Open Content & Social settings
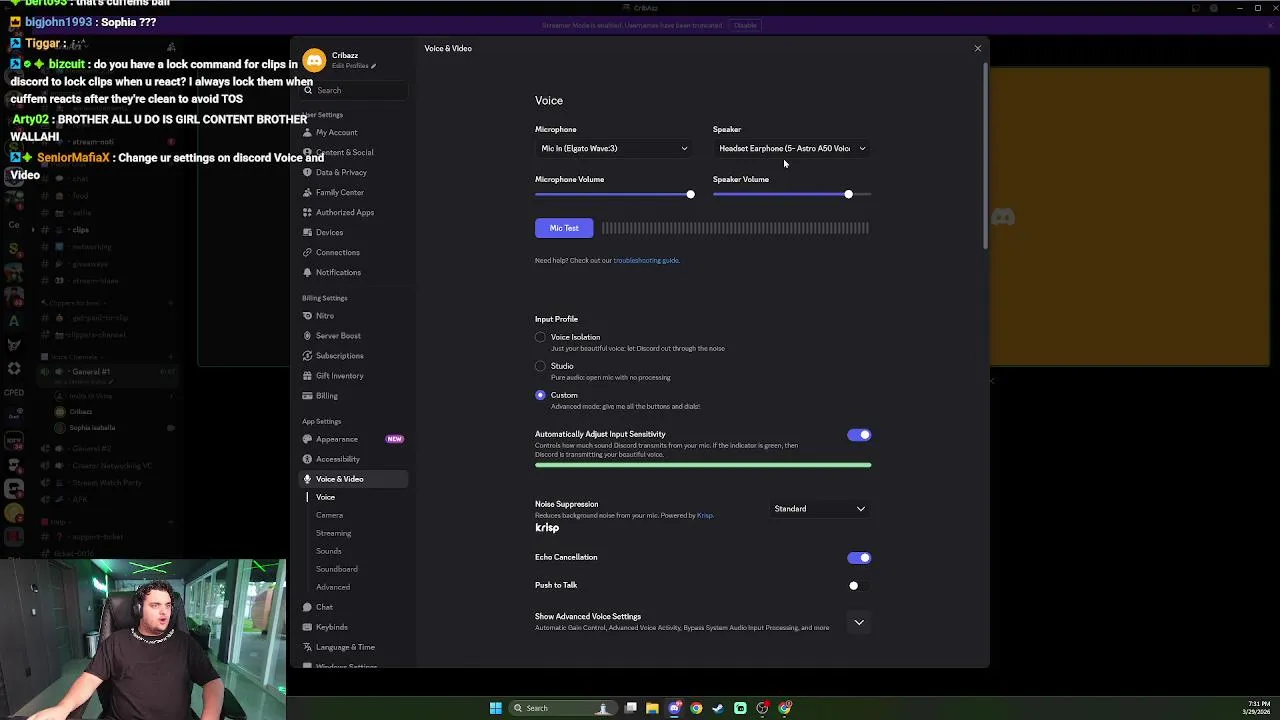 [353, 152]
